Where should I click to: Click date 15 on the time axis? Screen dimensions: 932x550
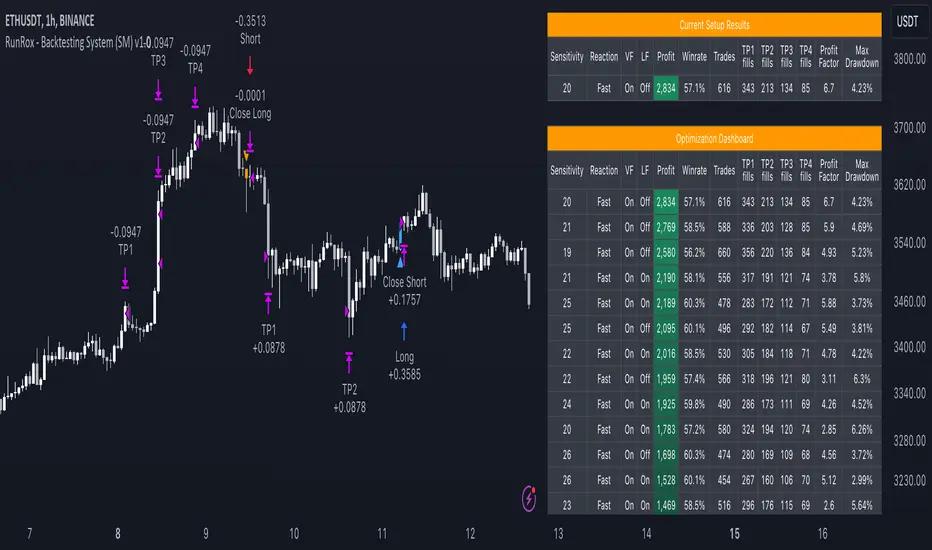click(735, 533)
